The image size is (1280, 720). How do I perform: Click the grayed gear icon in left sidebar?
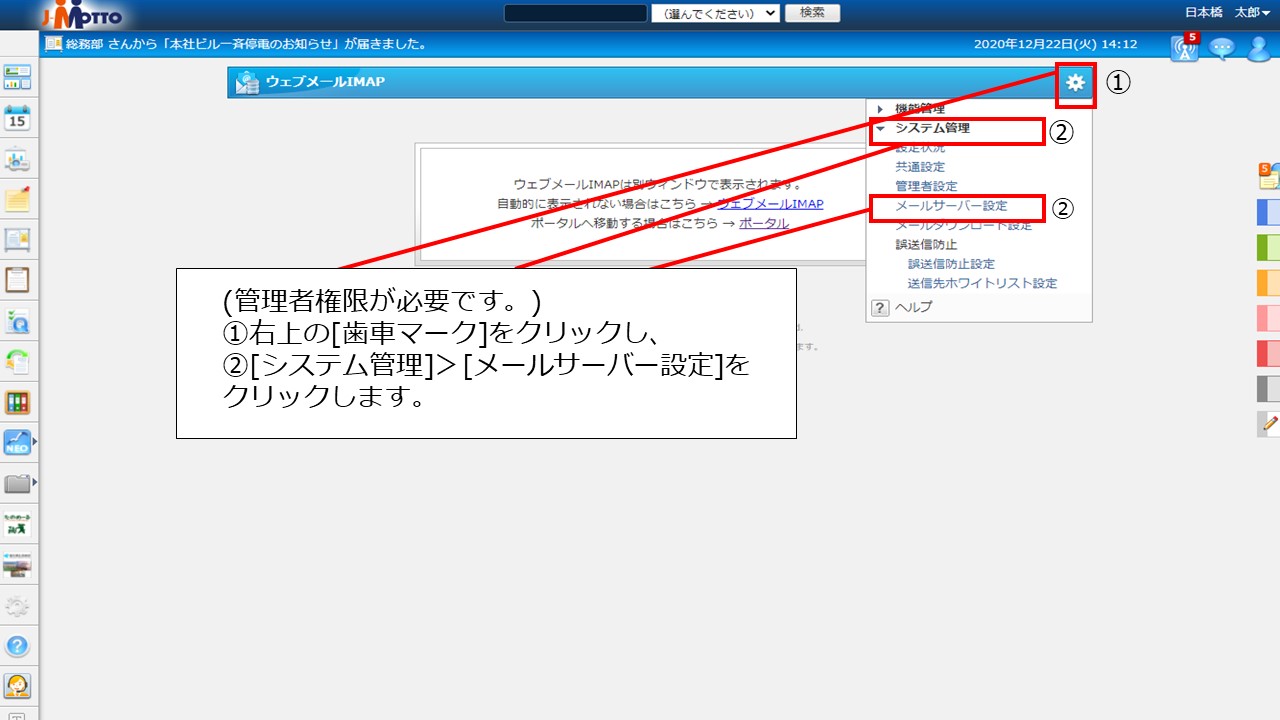[x=18, y=605]
